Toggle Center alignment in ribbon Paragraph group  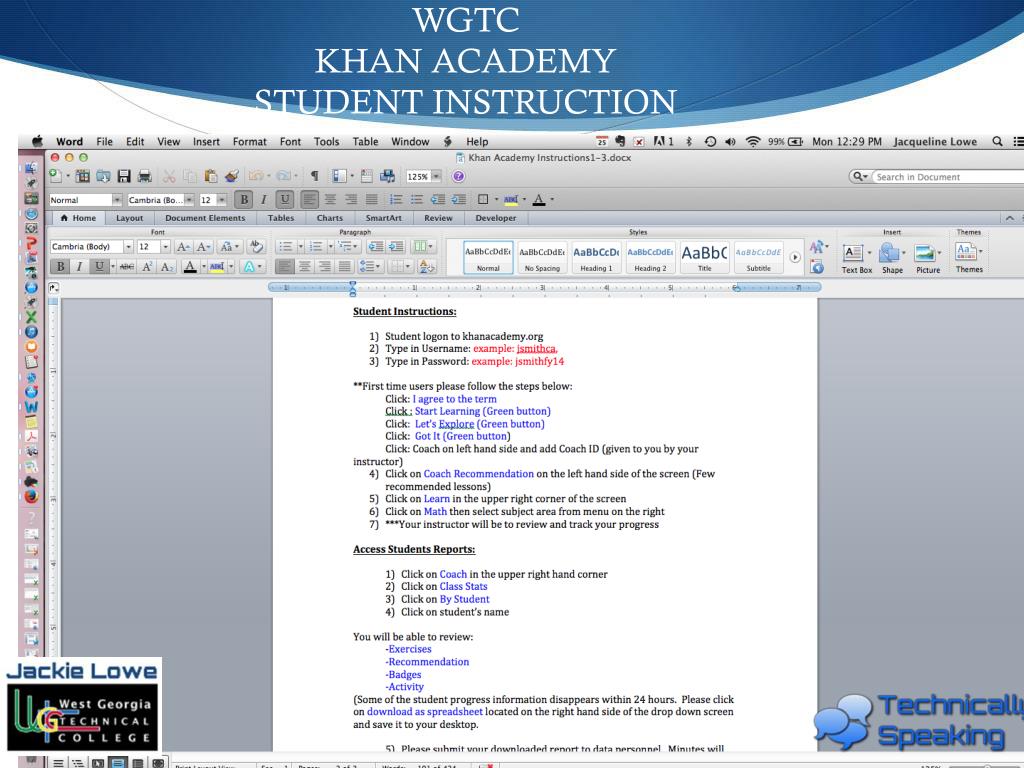pyautogui.click(x=305, y=266)
